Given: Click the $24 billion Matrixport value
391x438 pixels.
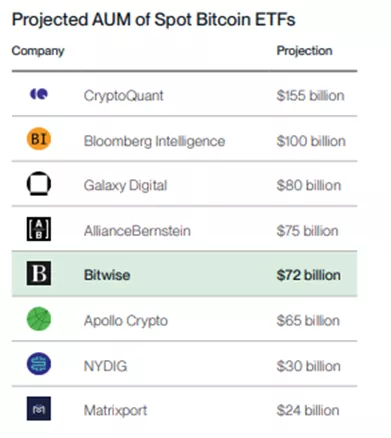Looking at the screenshot, I should 308,410.
